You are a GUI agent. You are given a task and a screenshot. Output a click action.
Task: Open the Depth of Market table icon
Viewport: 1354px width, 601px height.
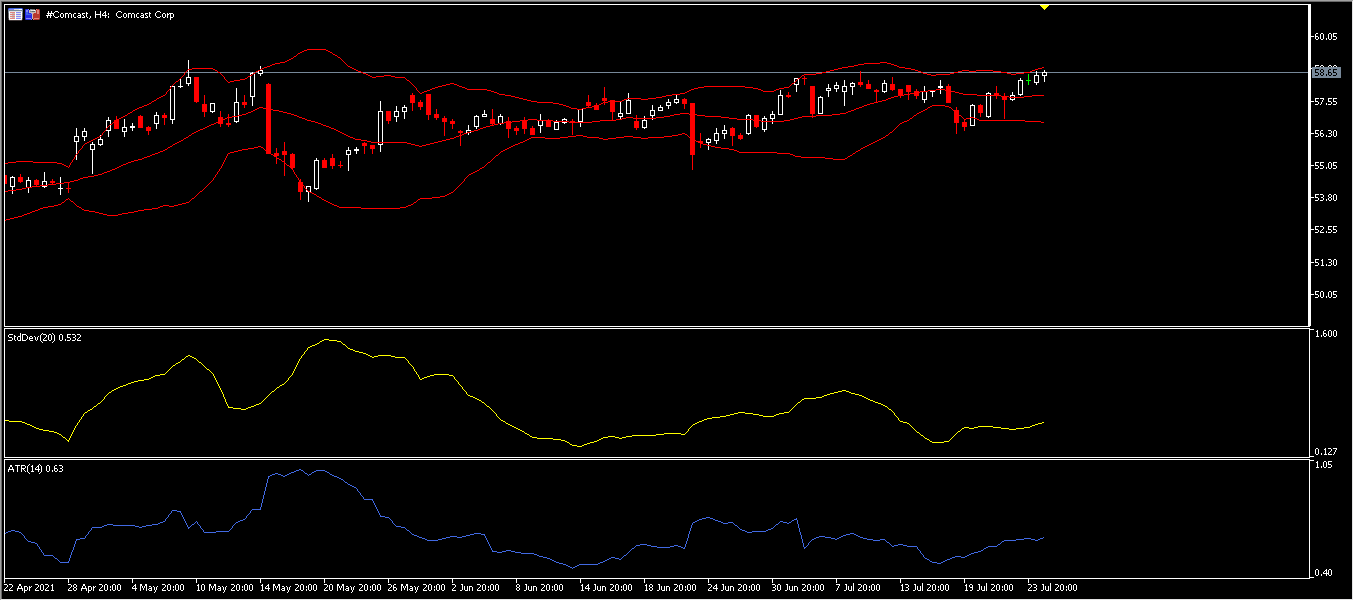(x=14, y=15)
